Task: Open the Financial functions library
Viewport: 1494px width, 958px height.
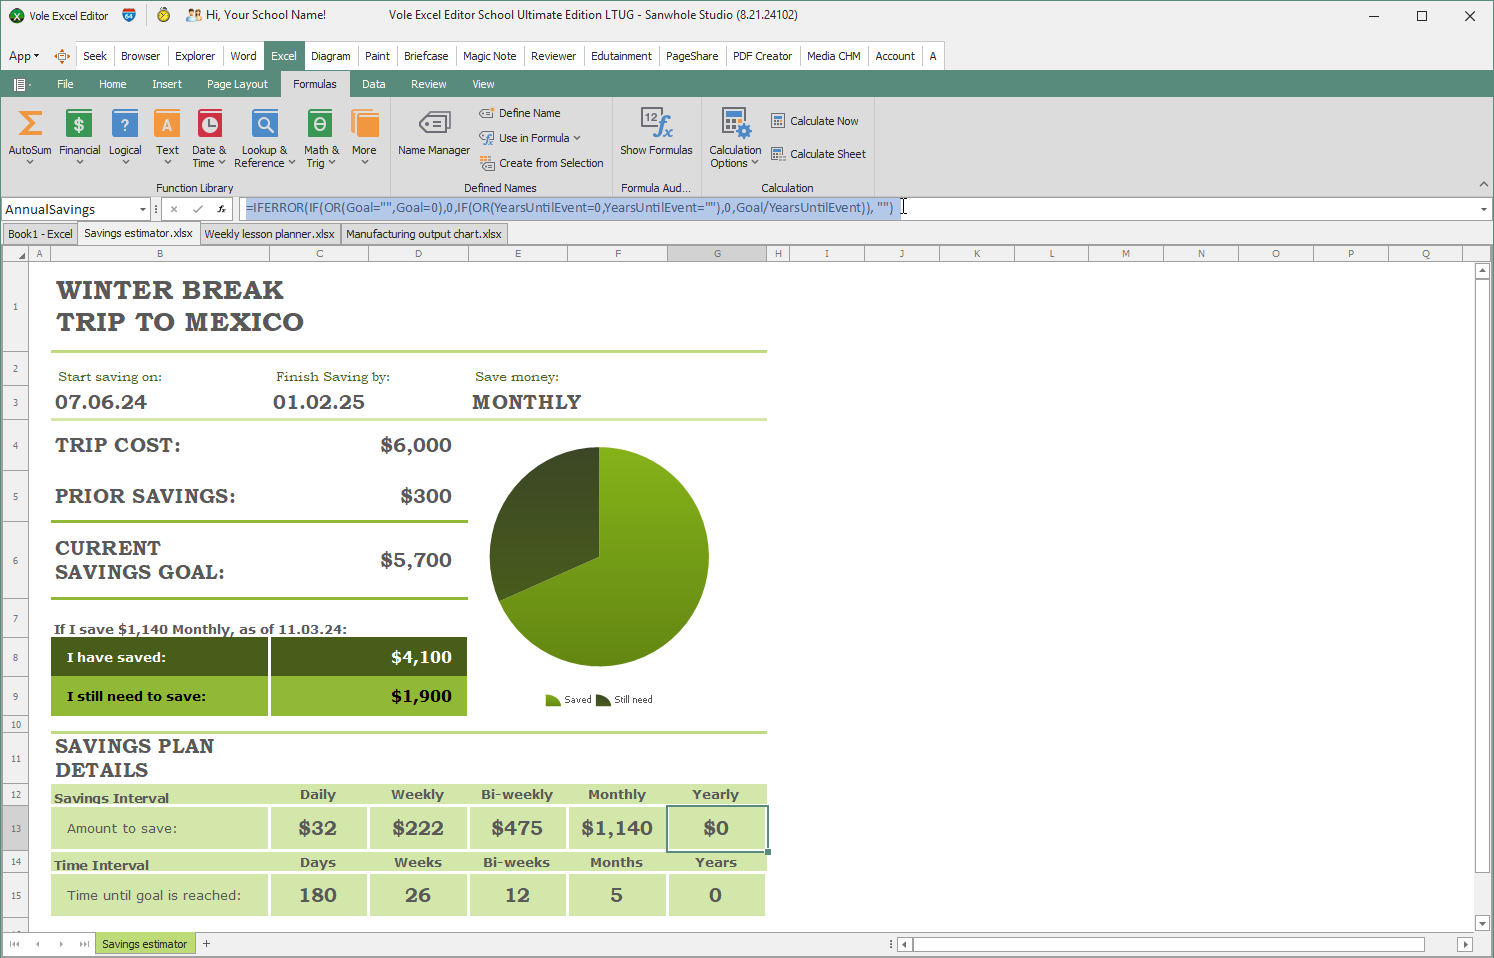Action: pos(79,137)
